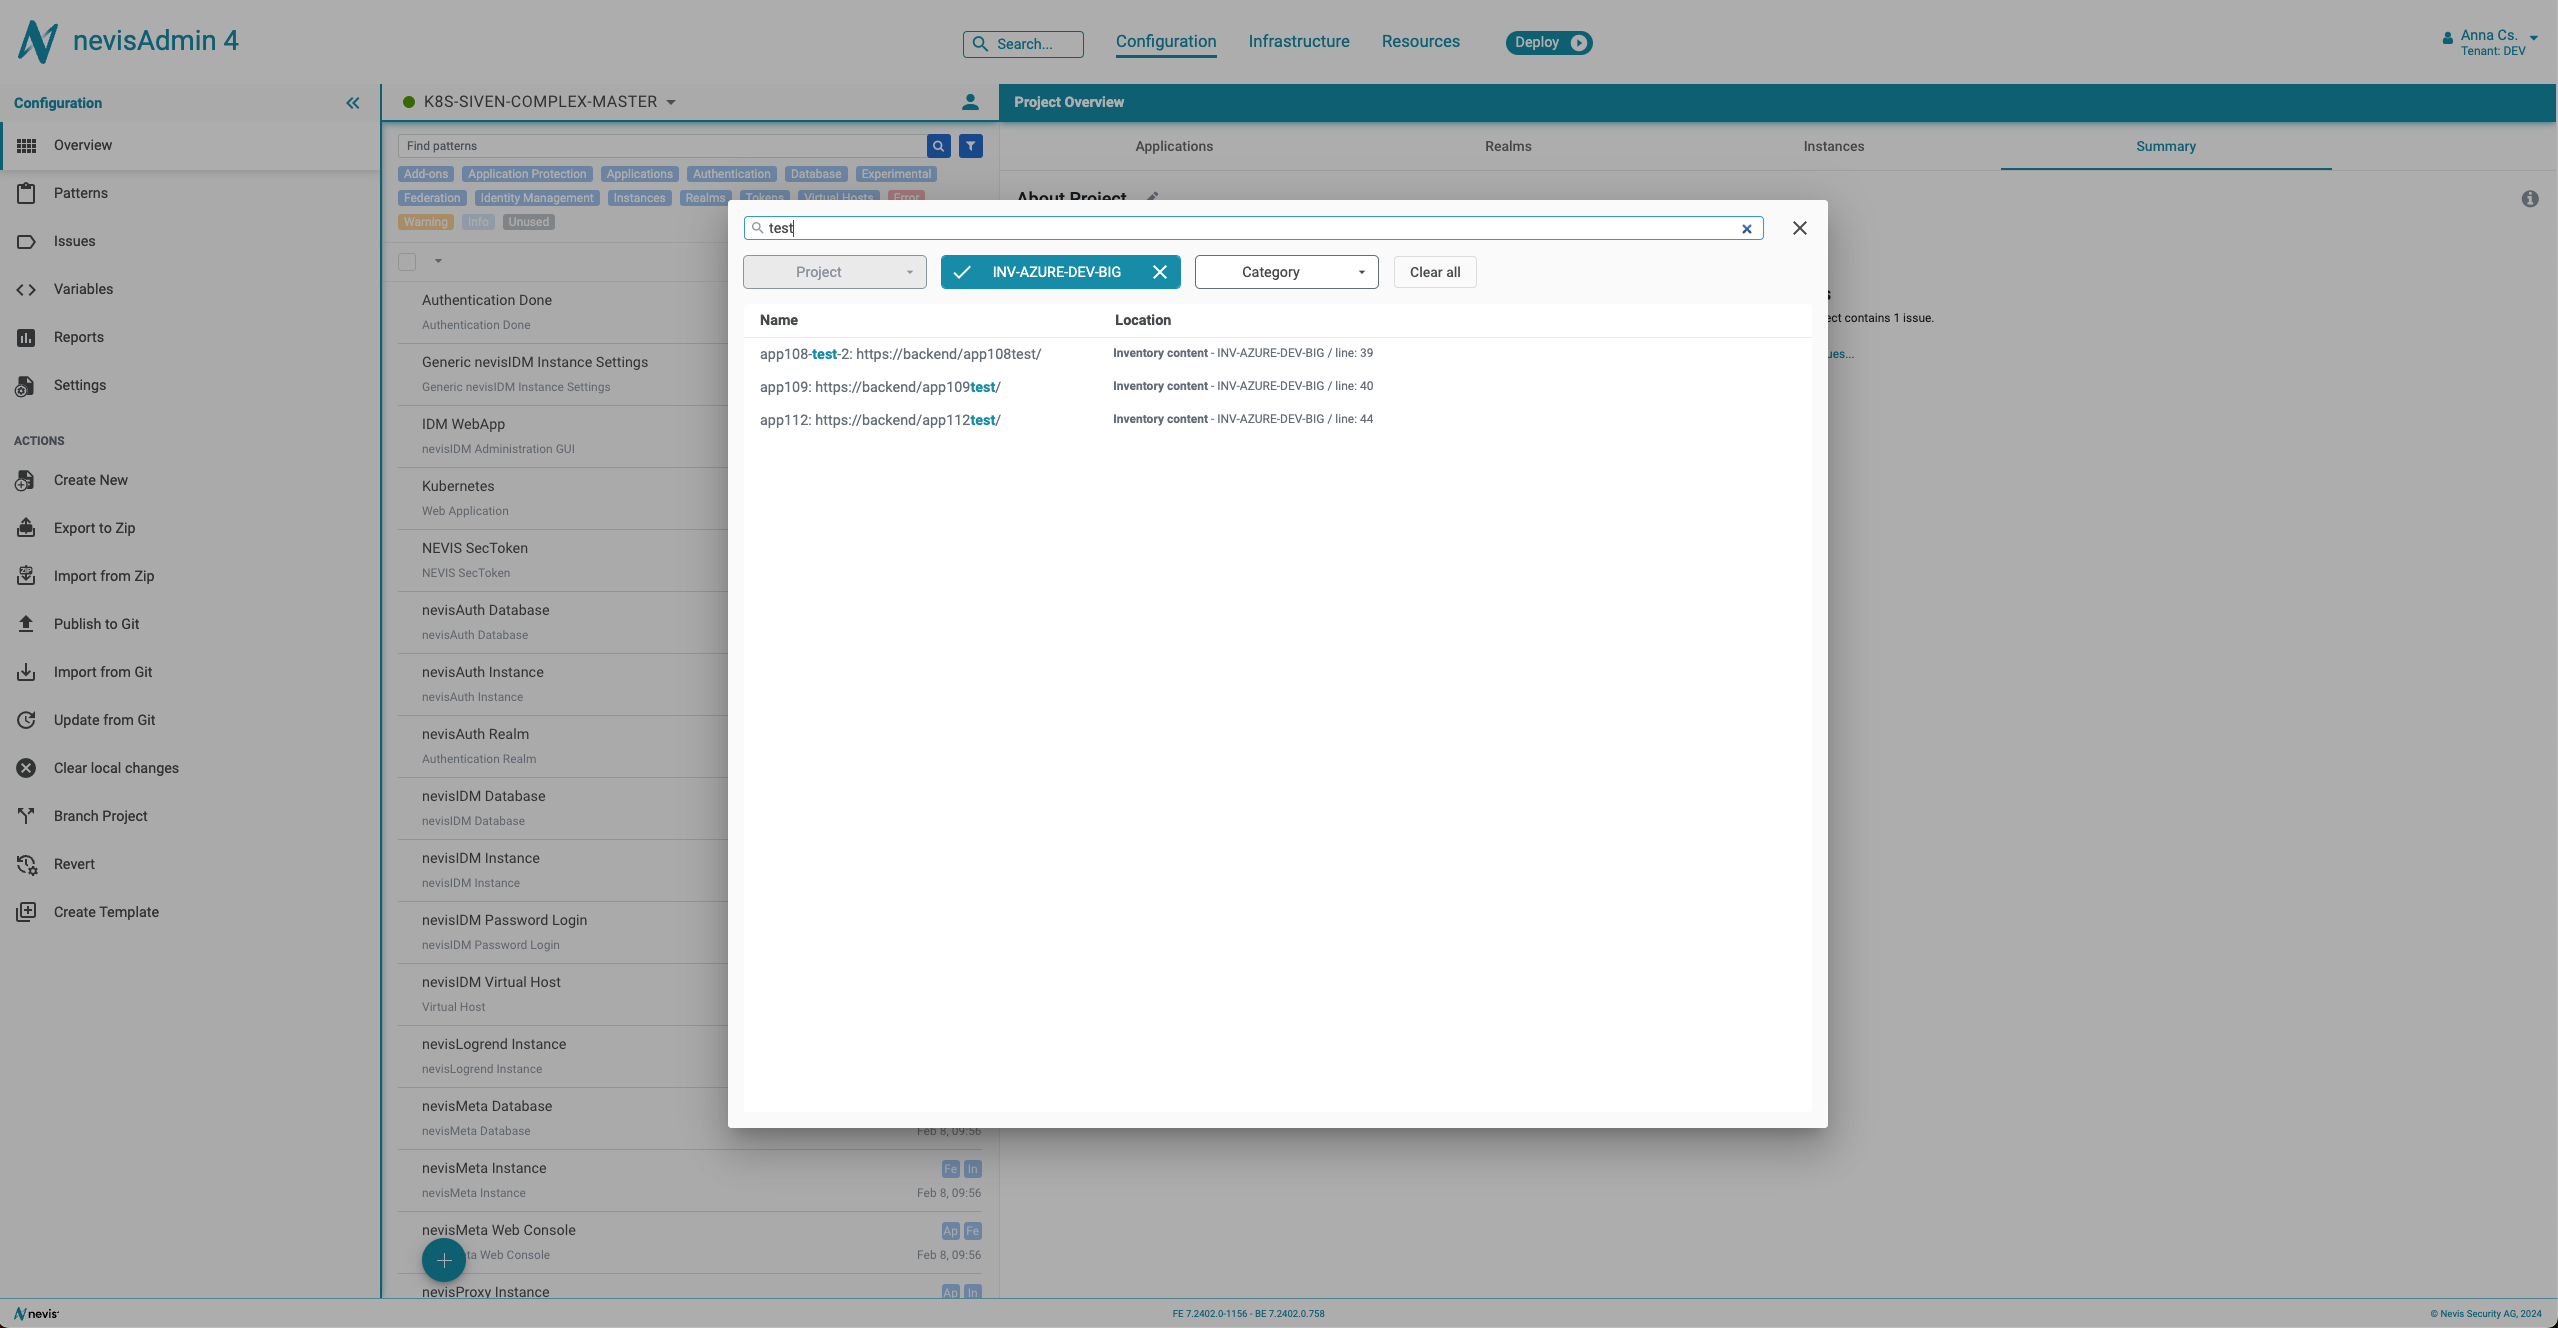Click into the dialog search field
The height and width of the screenshot is (1328, 2558).
point(1253,229)
